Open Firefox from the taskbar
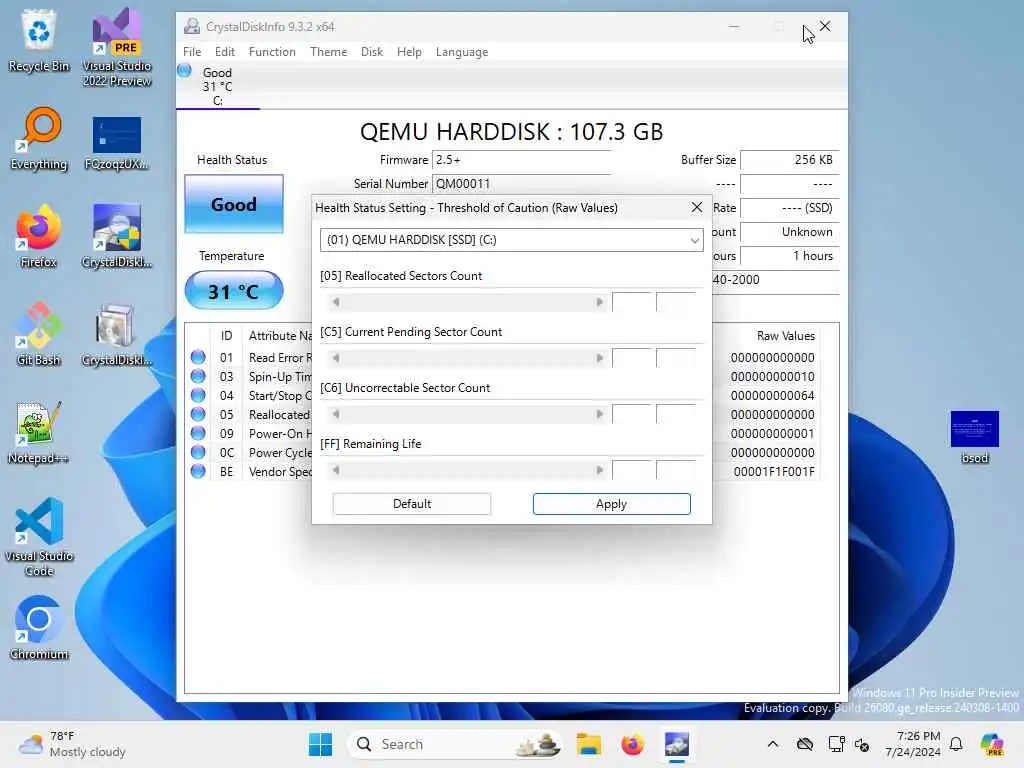 [632, 744]
